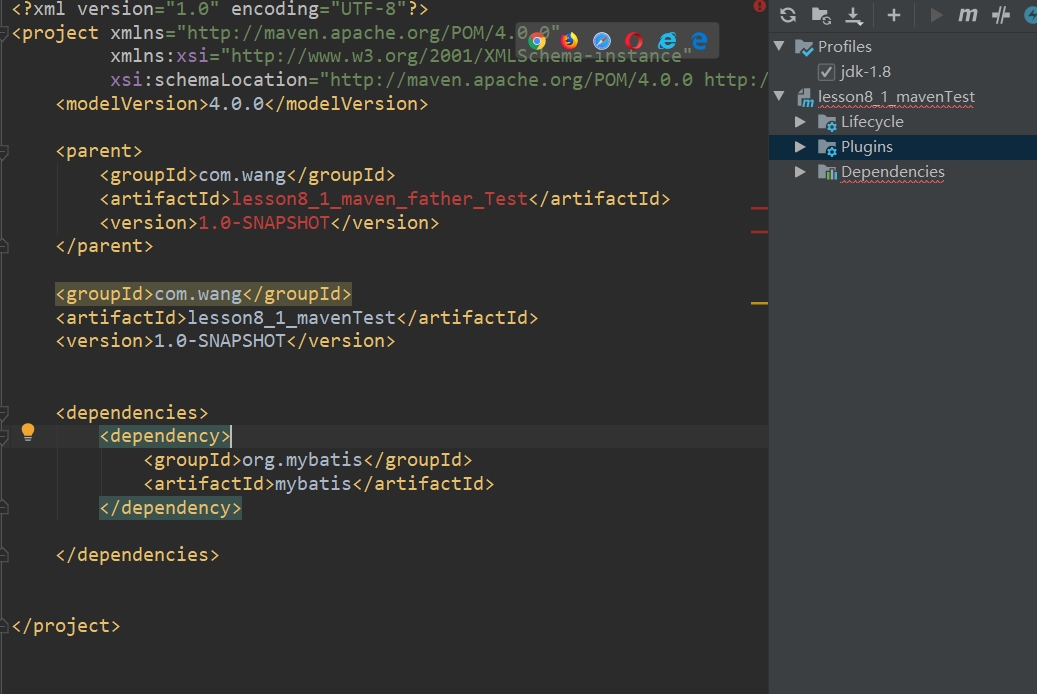Click lesson8_1_mavenTest Maven module icon

(805, 98)
